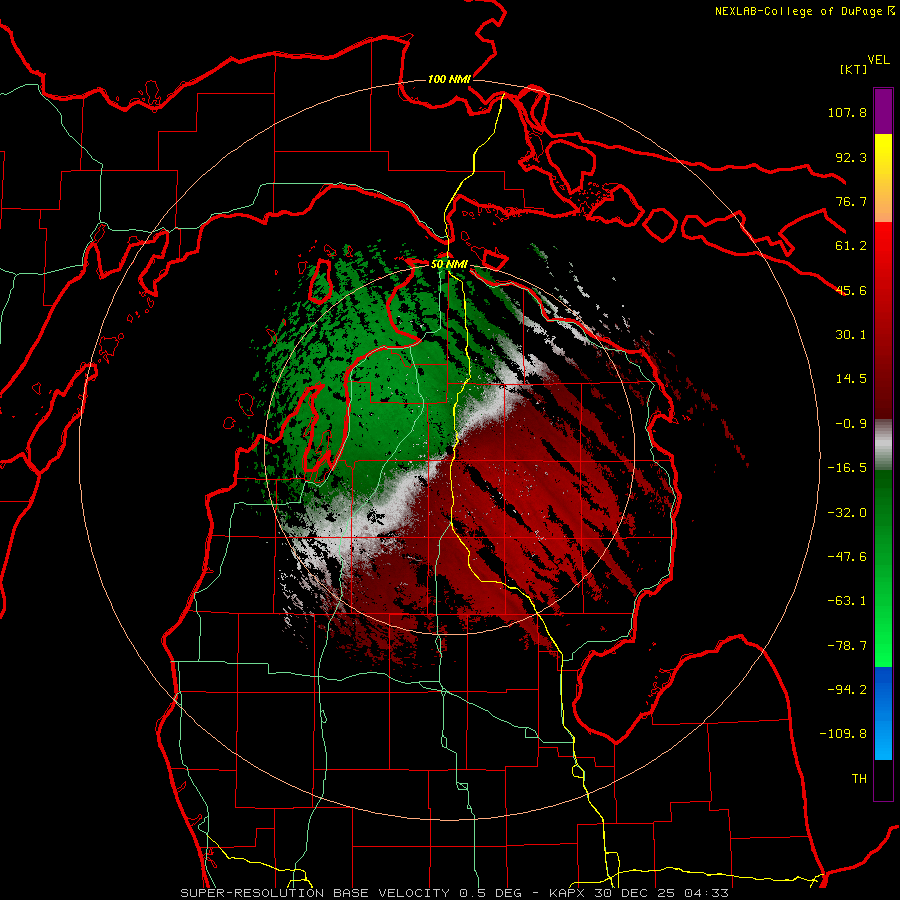Select the 92.3 scale value

pyautogui.click(x=851, y=157)
